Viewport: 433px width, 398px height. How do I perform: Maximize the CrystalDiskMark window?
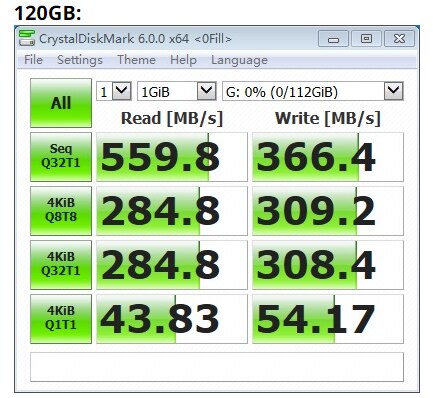pyautogui.click(x=366, y=39)
